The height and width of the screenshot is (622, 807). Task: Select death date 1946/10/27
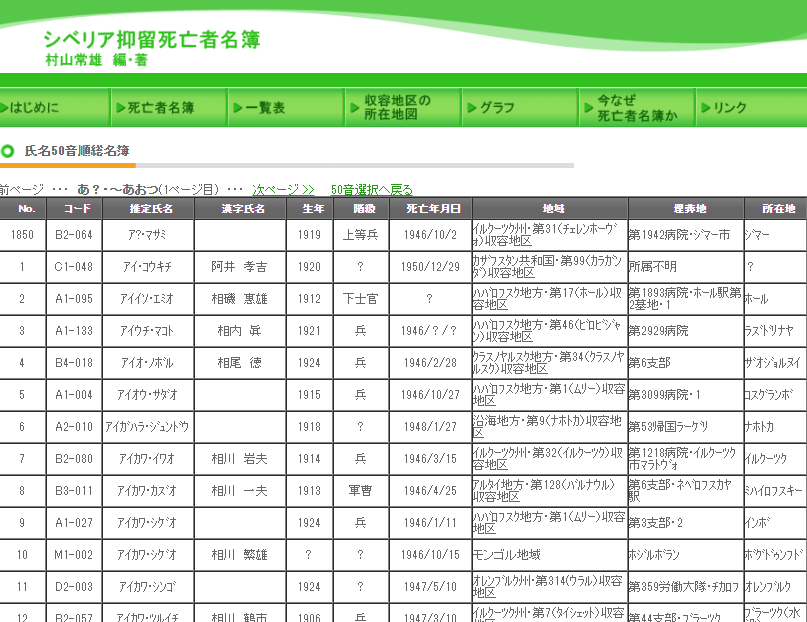pyautogui.click(x=430, y=395)
